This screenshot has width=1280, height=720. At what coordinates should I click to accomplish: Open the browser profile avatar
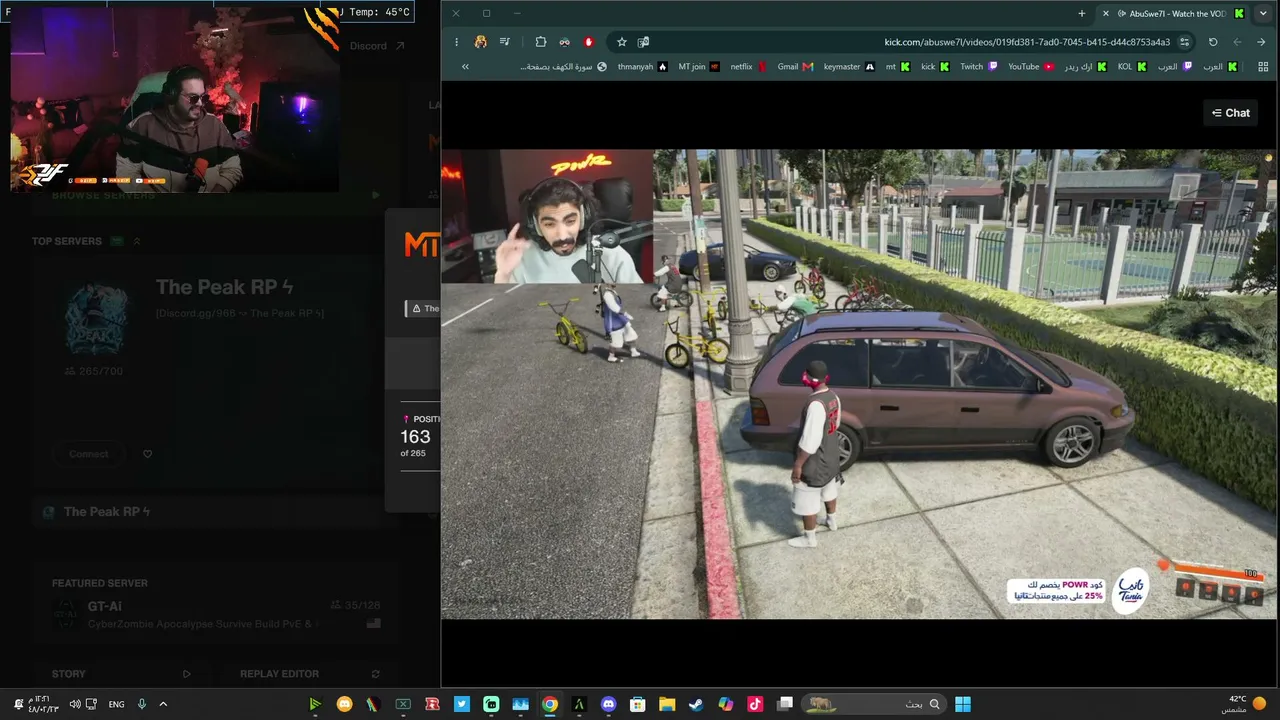481,42
